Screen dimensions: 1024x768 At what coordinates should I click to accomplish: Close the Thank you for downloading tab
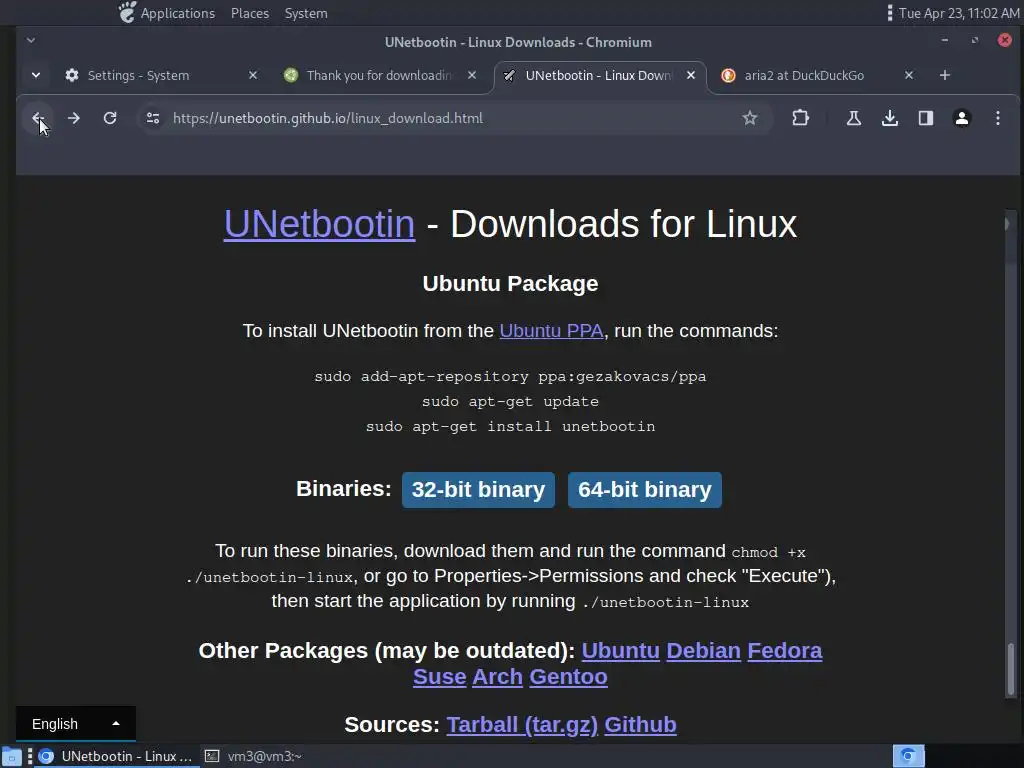(x=472, y=75)
